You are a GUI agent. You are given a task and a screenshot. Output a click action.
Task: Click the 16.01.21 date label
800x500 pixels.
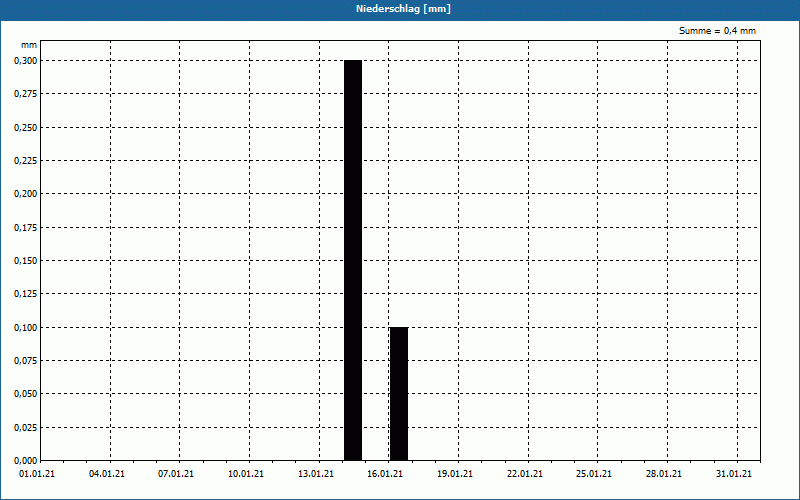point(385,474)
